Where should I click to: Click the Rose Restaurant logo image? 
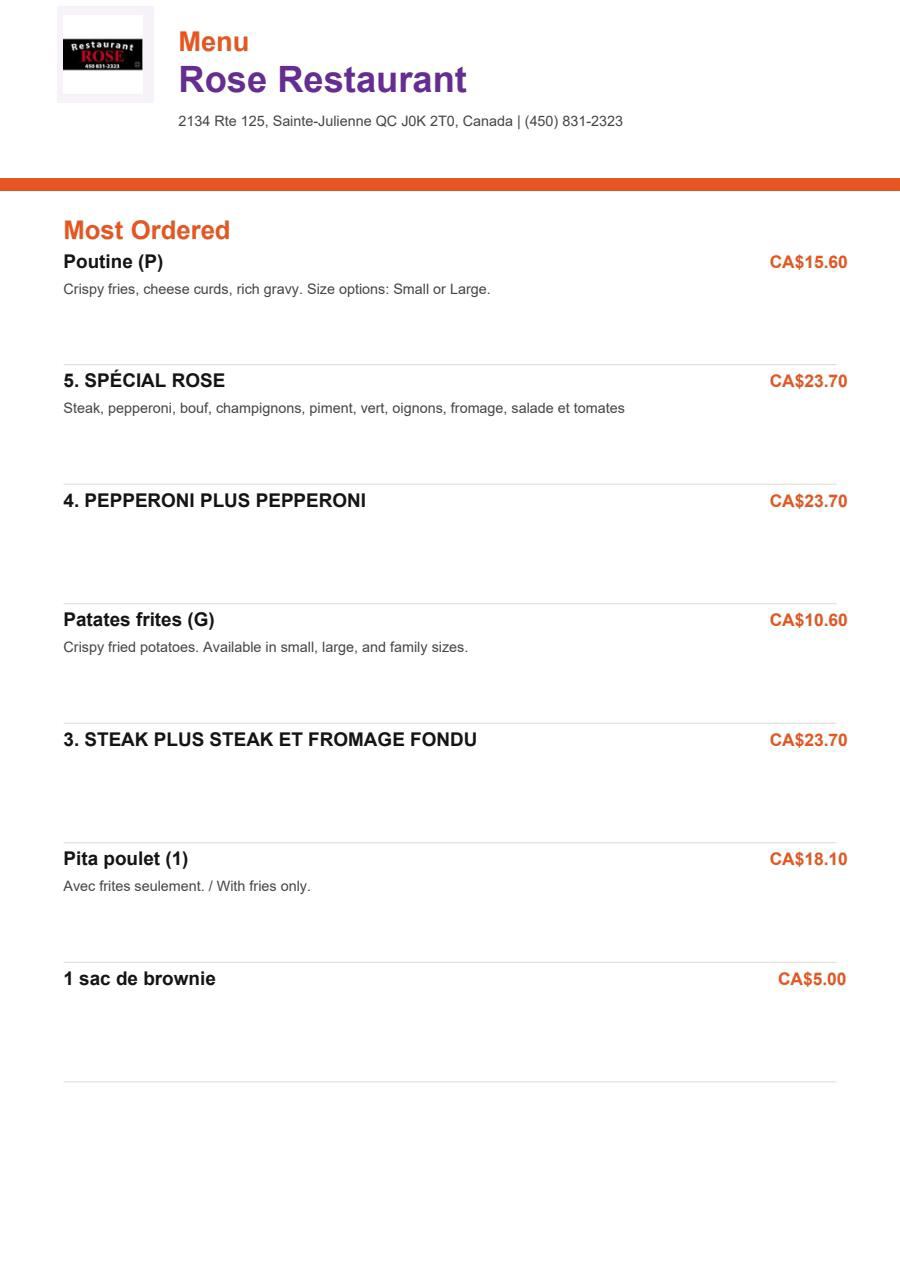click(x=105, y=54)
